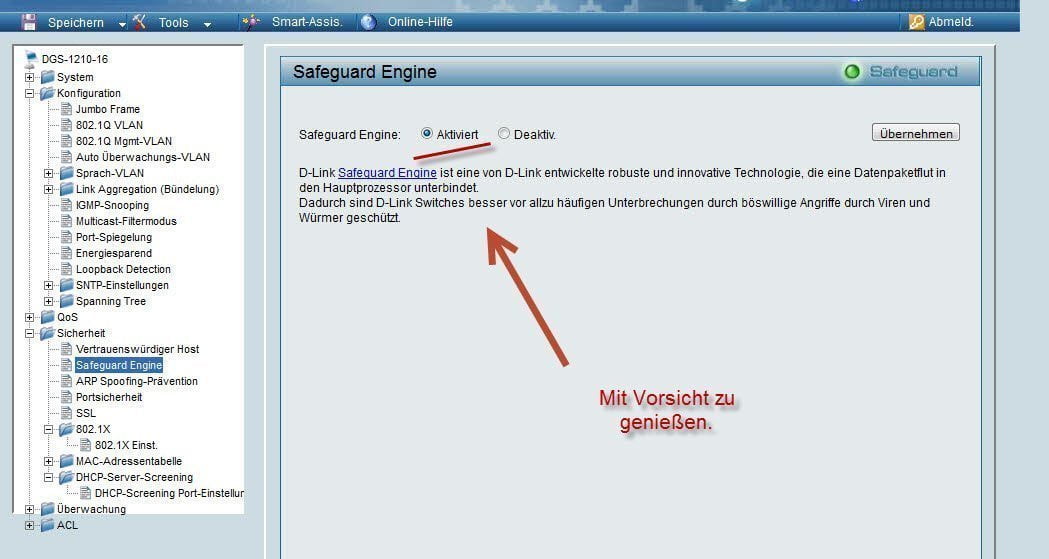Screen dimensions: 1049x559
Task: Click the Konfiguration open folder icon
Action: (x=47, y=93)
